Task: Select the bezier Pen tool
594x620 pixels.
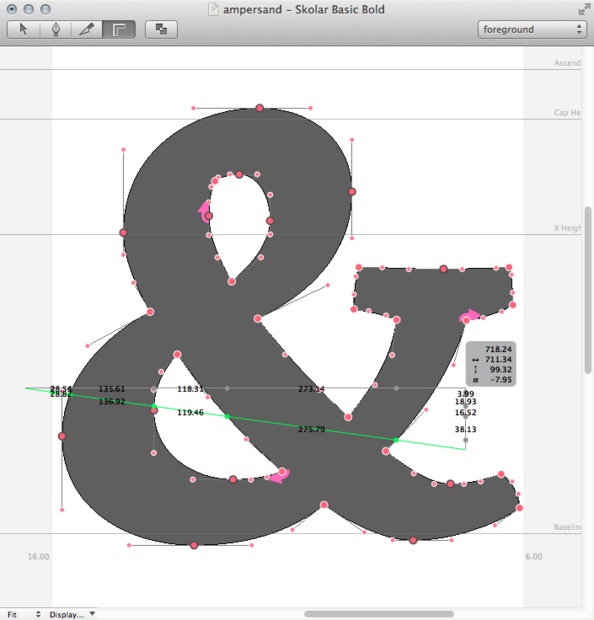Action: [x=56, y=29]
